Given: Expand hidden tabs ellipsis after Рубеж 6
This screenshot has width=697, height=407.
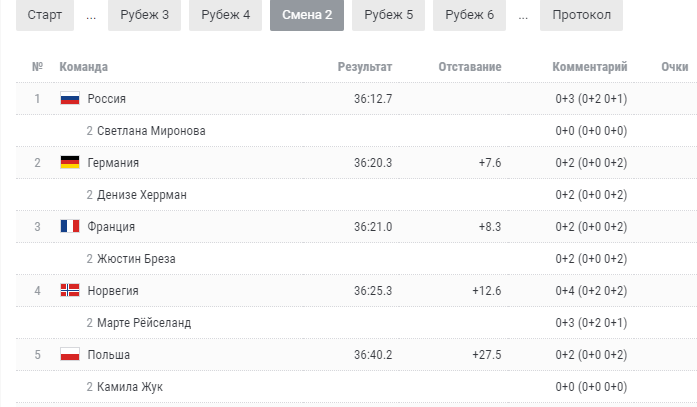Looking at the screenshot, I should click(x=523, y=16).
